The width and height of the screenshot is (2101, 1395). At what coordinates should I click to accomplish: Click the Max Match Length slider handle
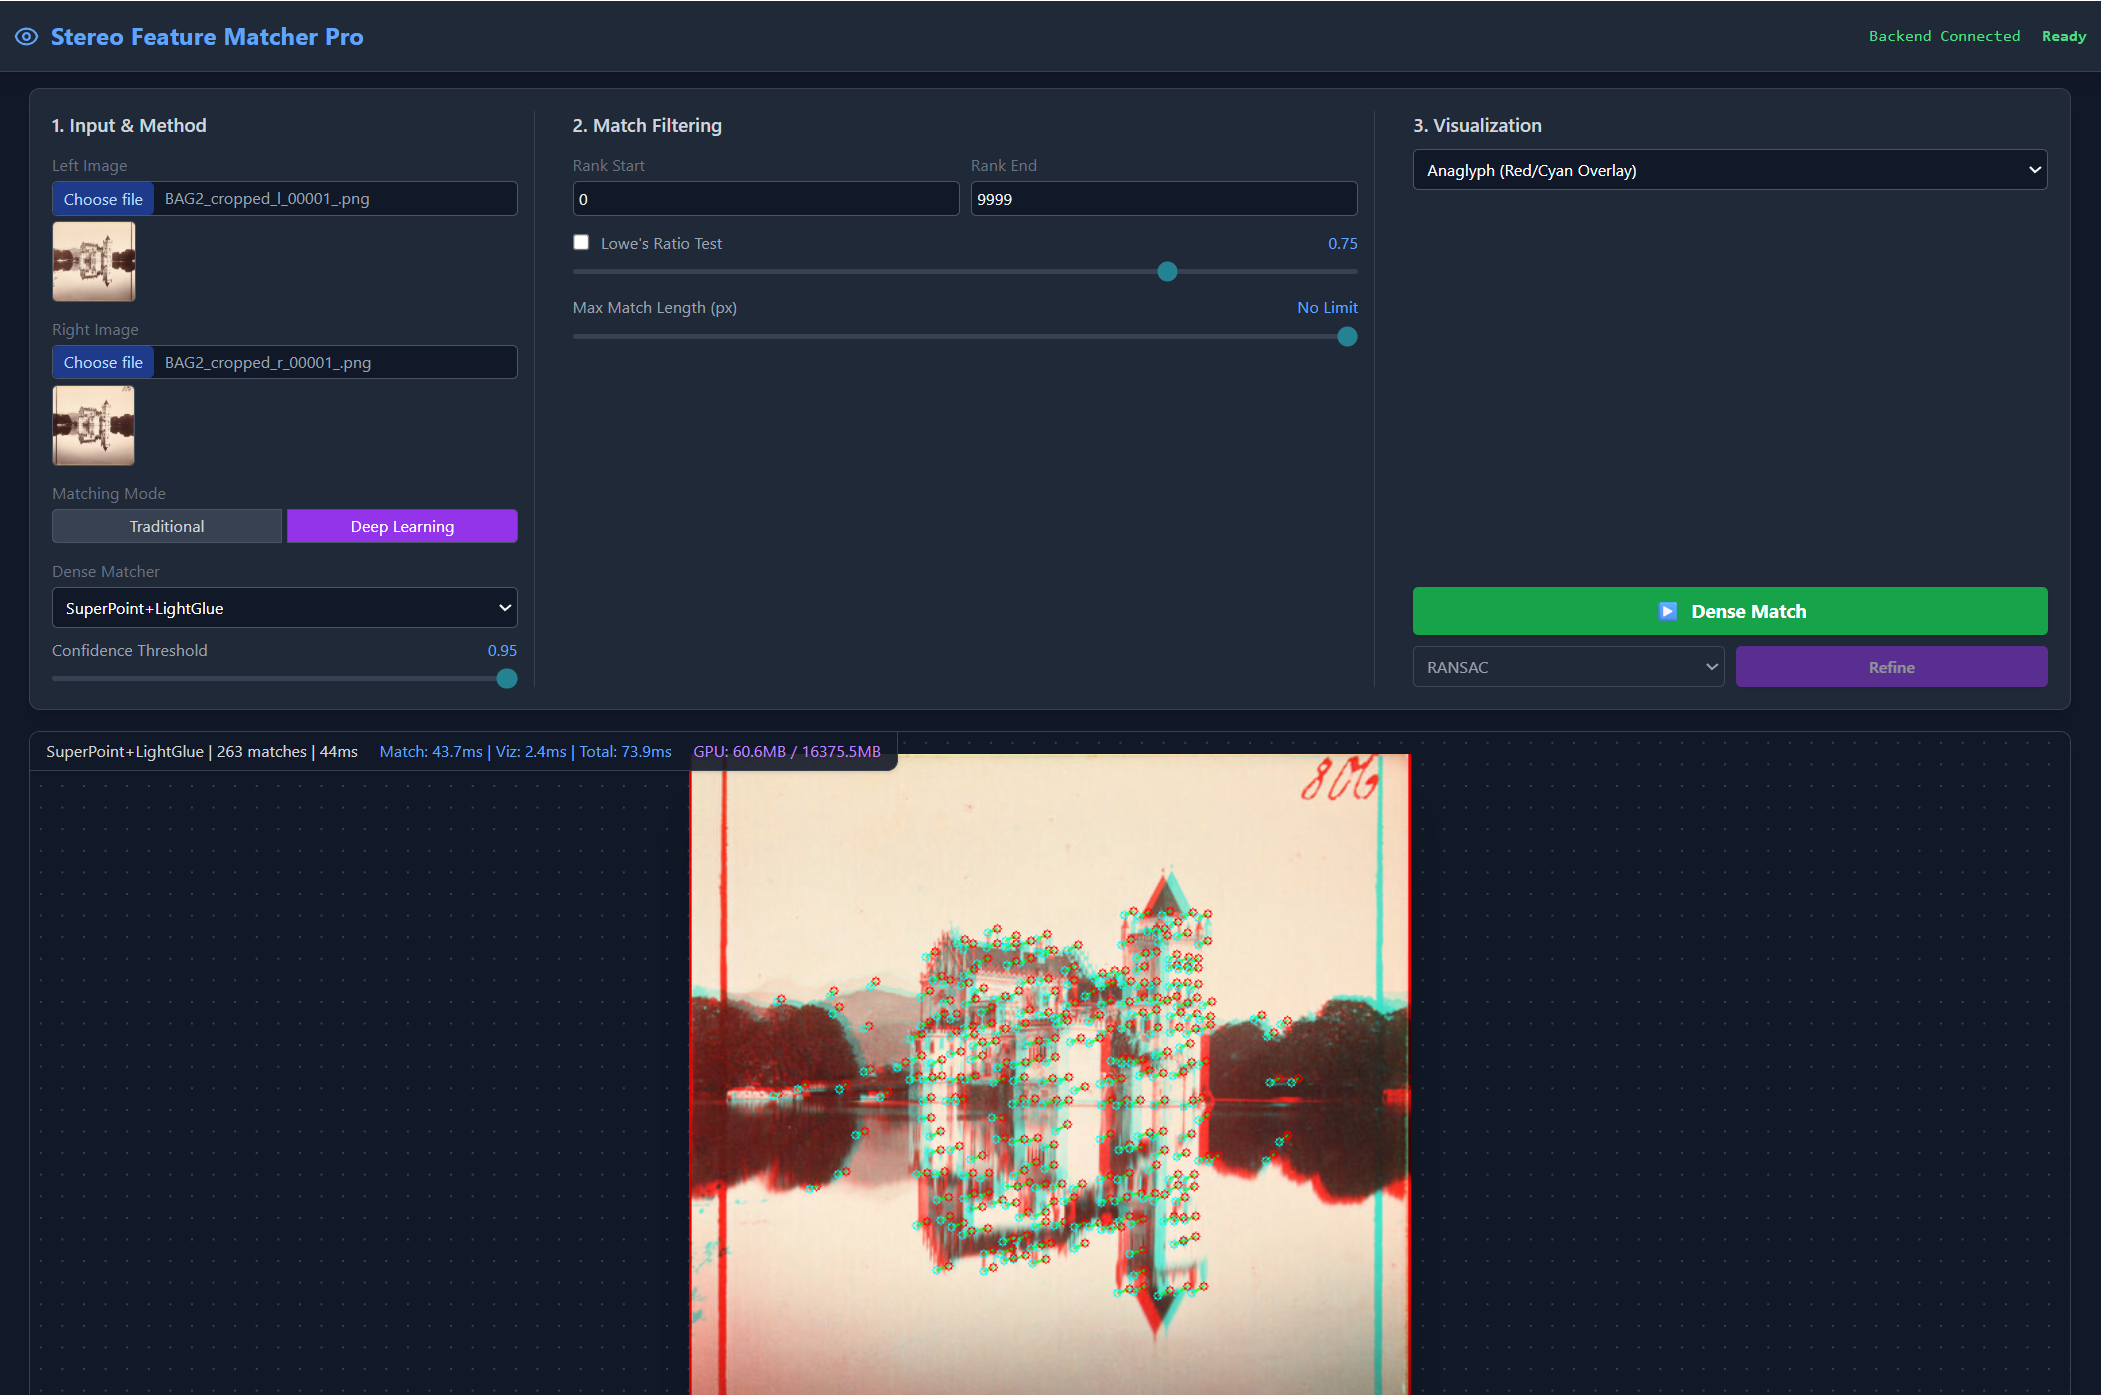click(x=1347, y=337)
